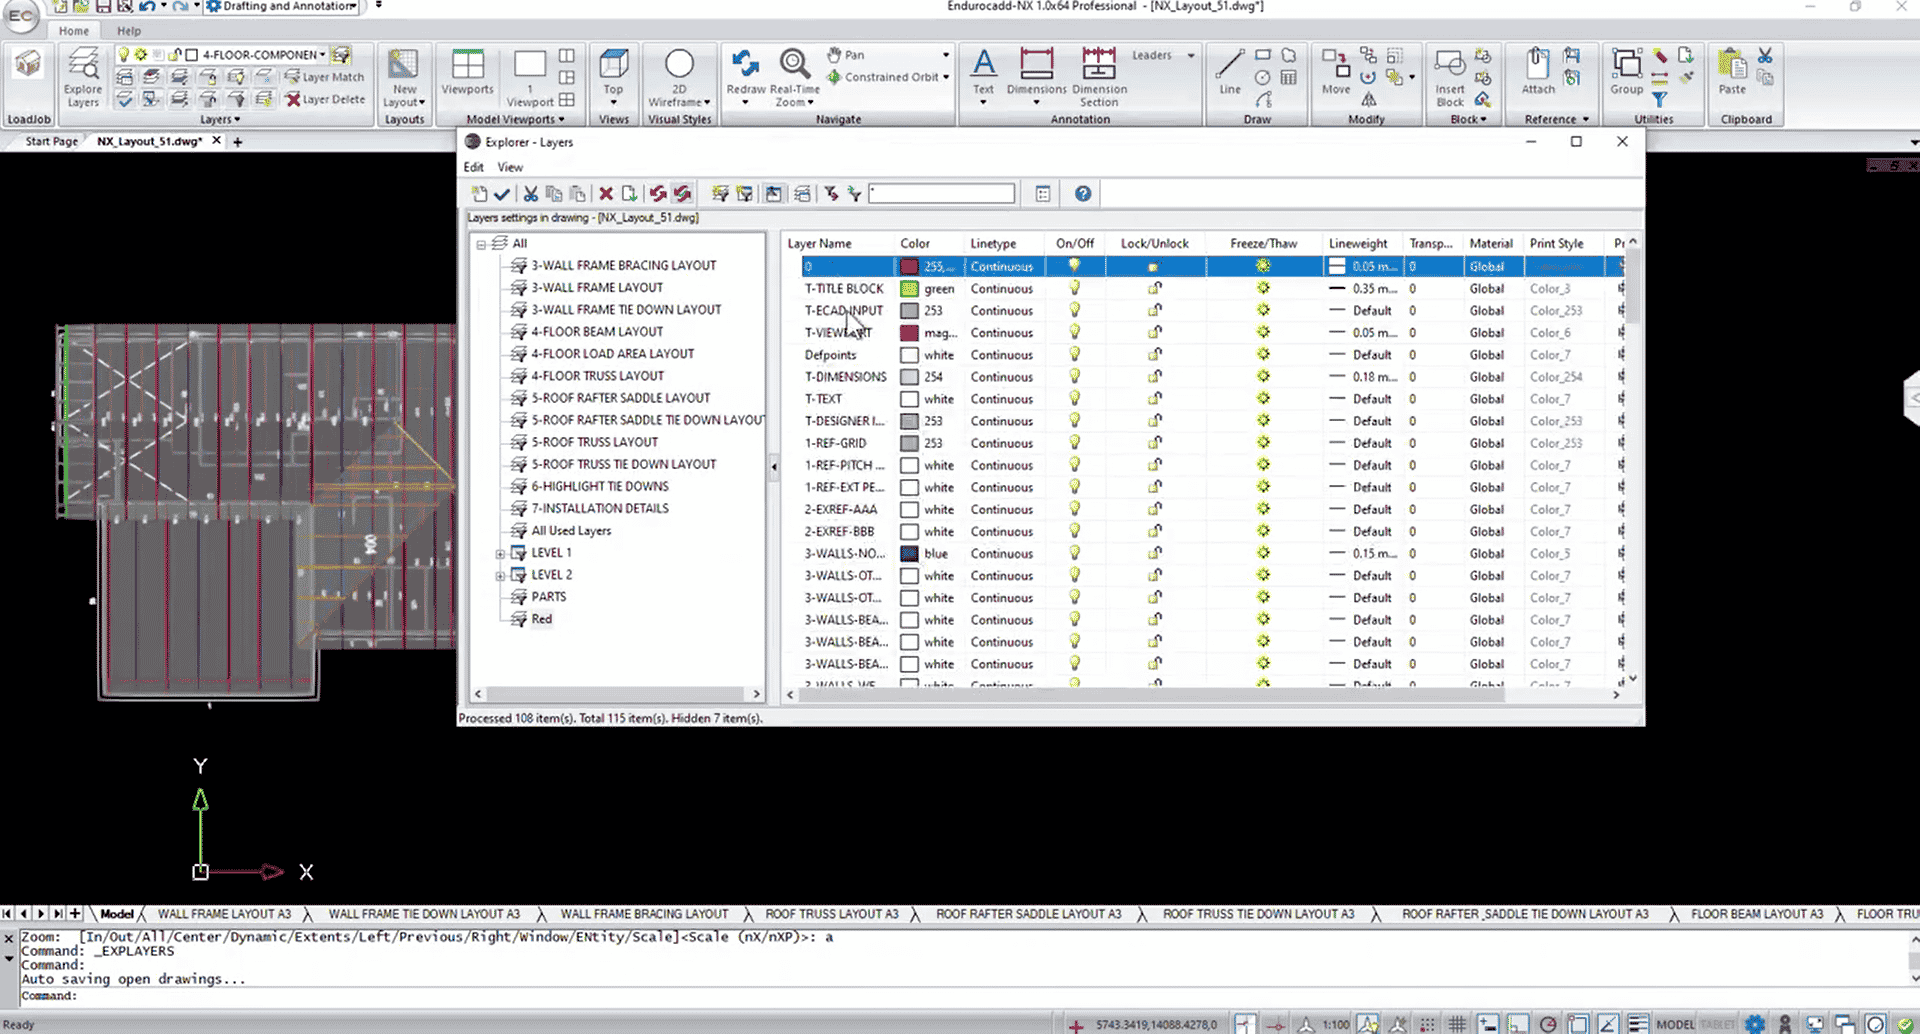1920x1034 pixels.
Task: Turn off the T-TITLE BLOCK layer lightbulb
Action: (x=1074, y=288)
